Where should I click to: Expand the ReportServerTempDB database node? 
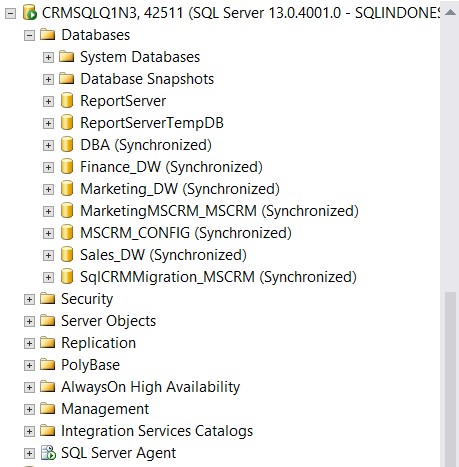point(48,123)
